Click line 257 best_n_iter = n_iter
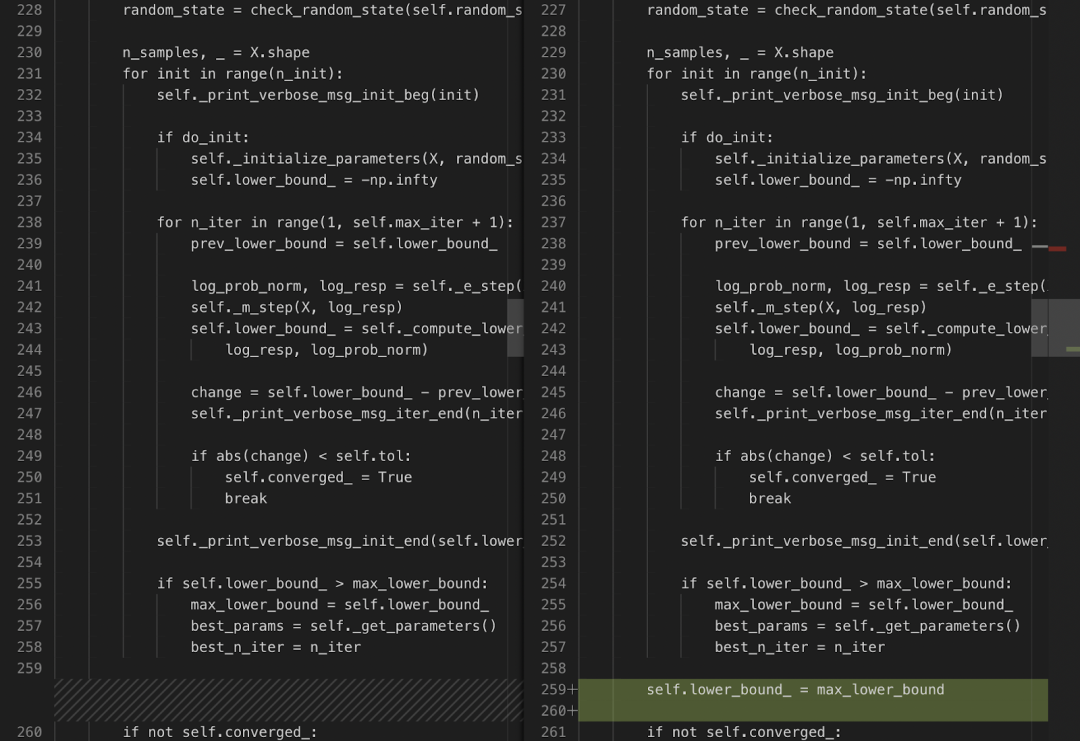 tap(800, 647)
